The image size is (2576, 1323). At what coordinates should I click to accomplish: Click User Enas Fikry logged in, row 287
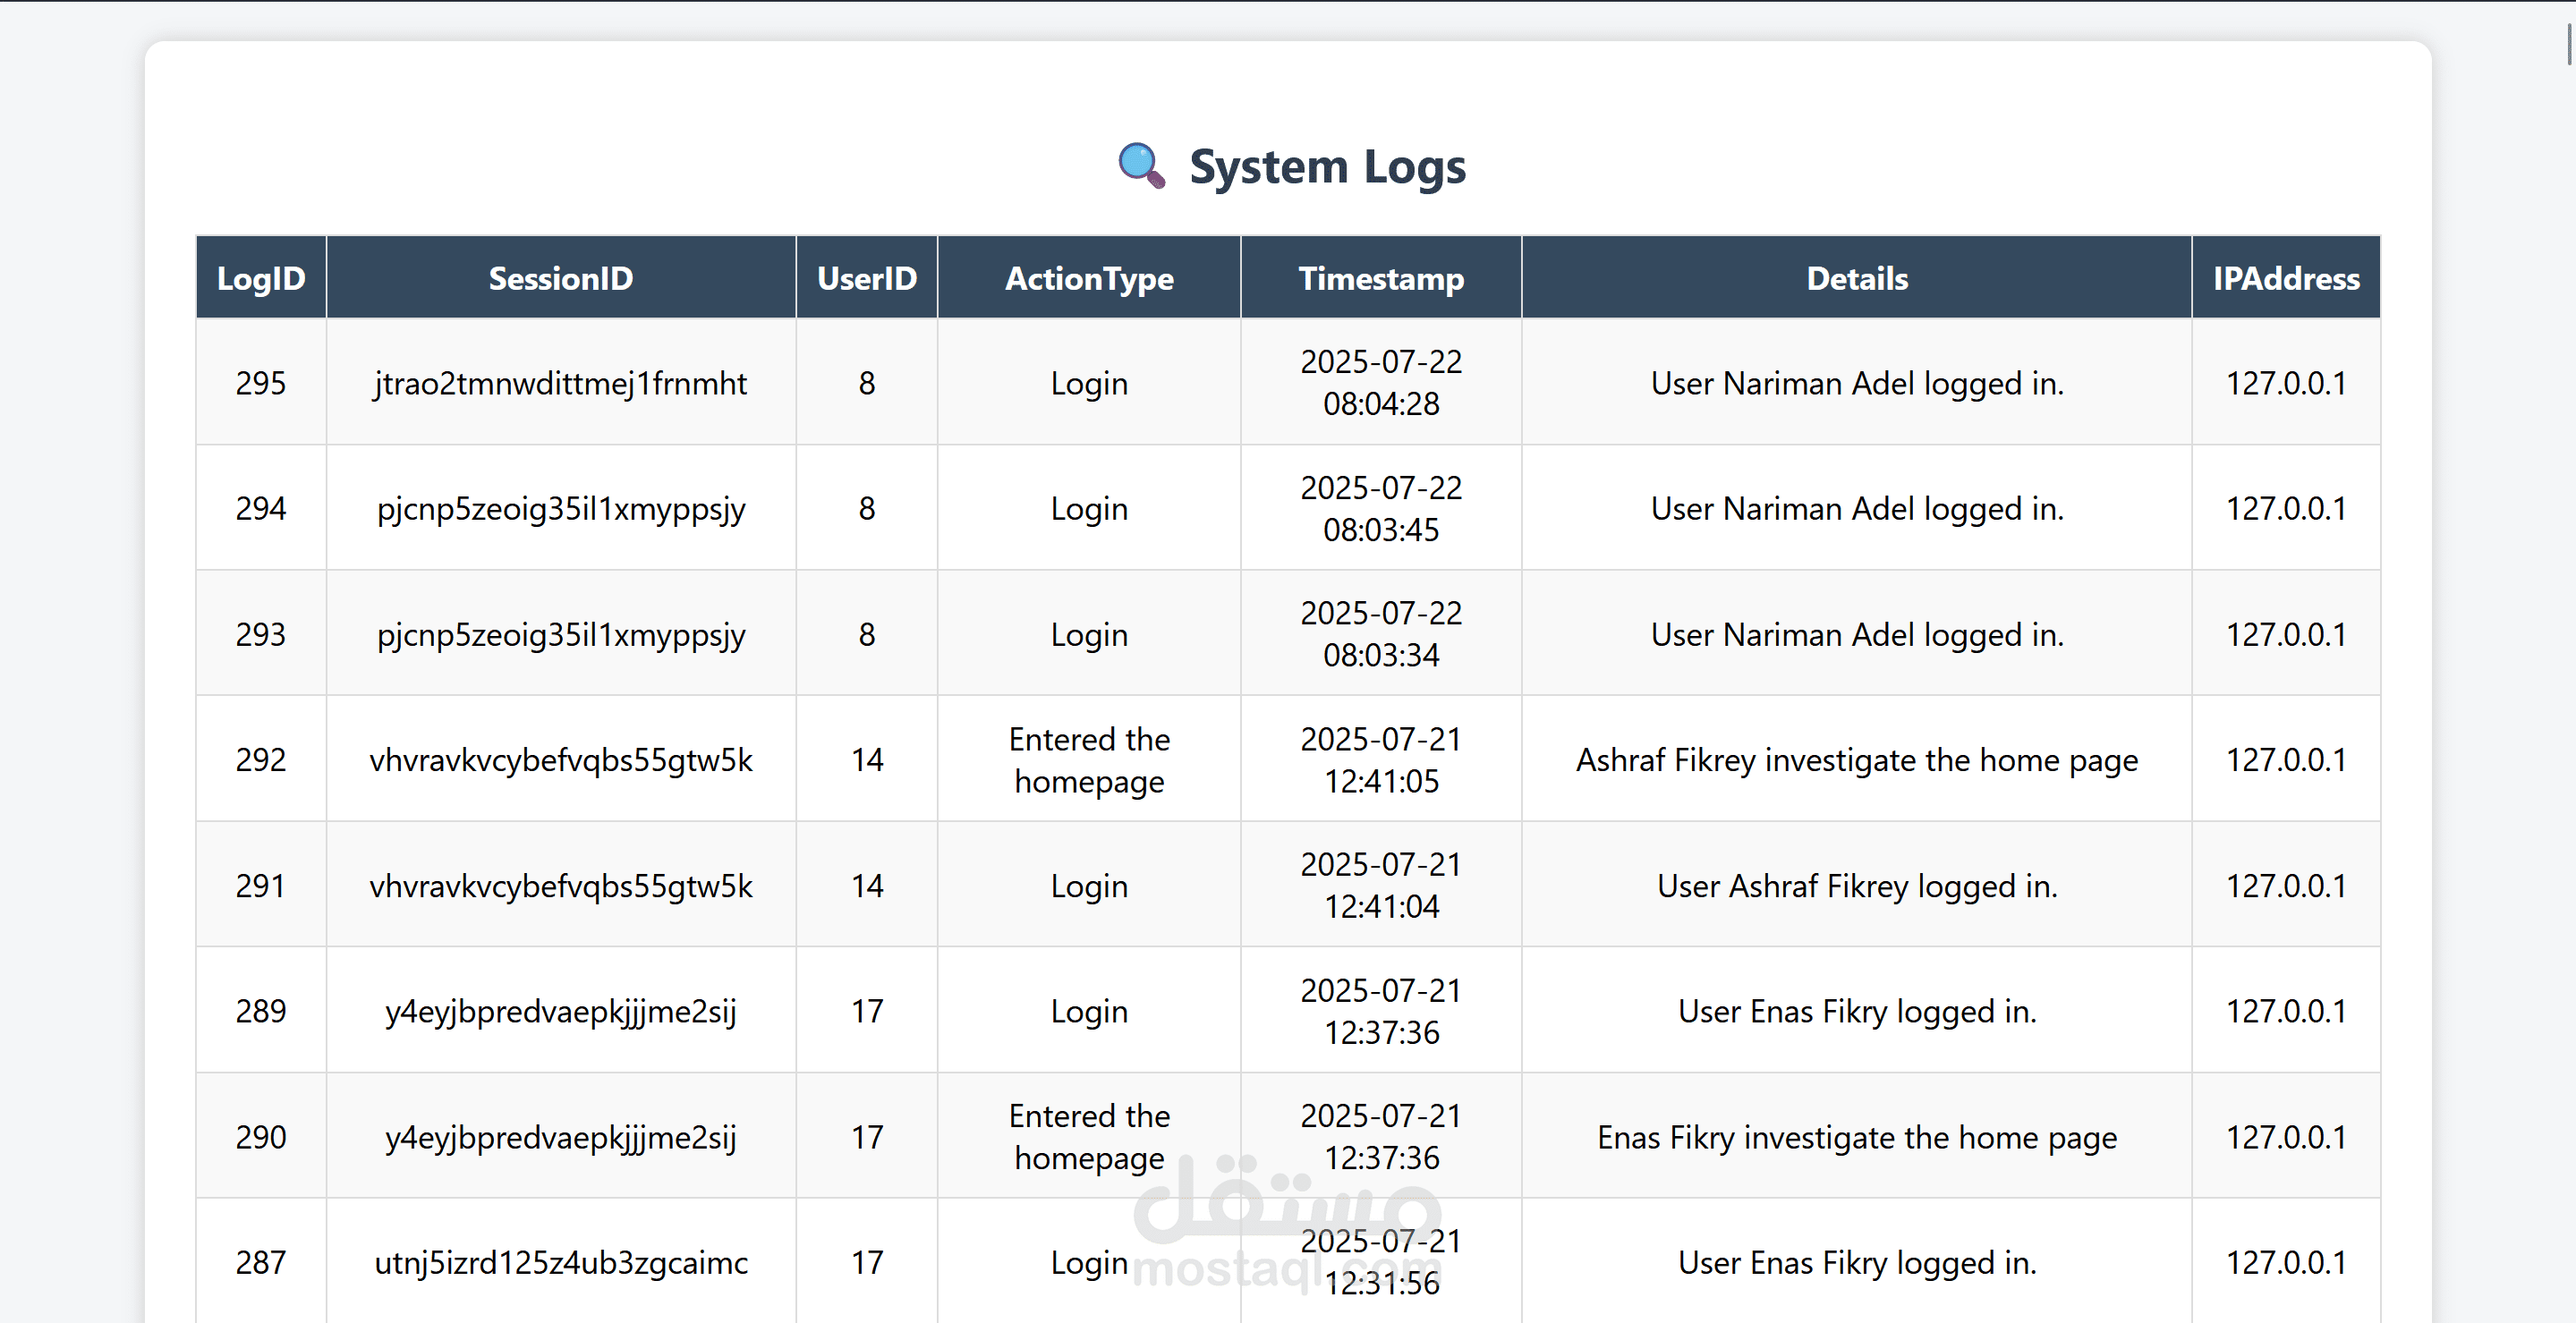point(1857,1263)
